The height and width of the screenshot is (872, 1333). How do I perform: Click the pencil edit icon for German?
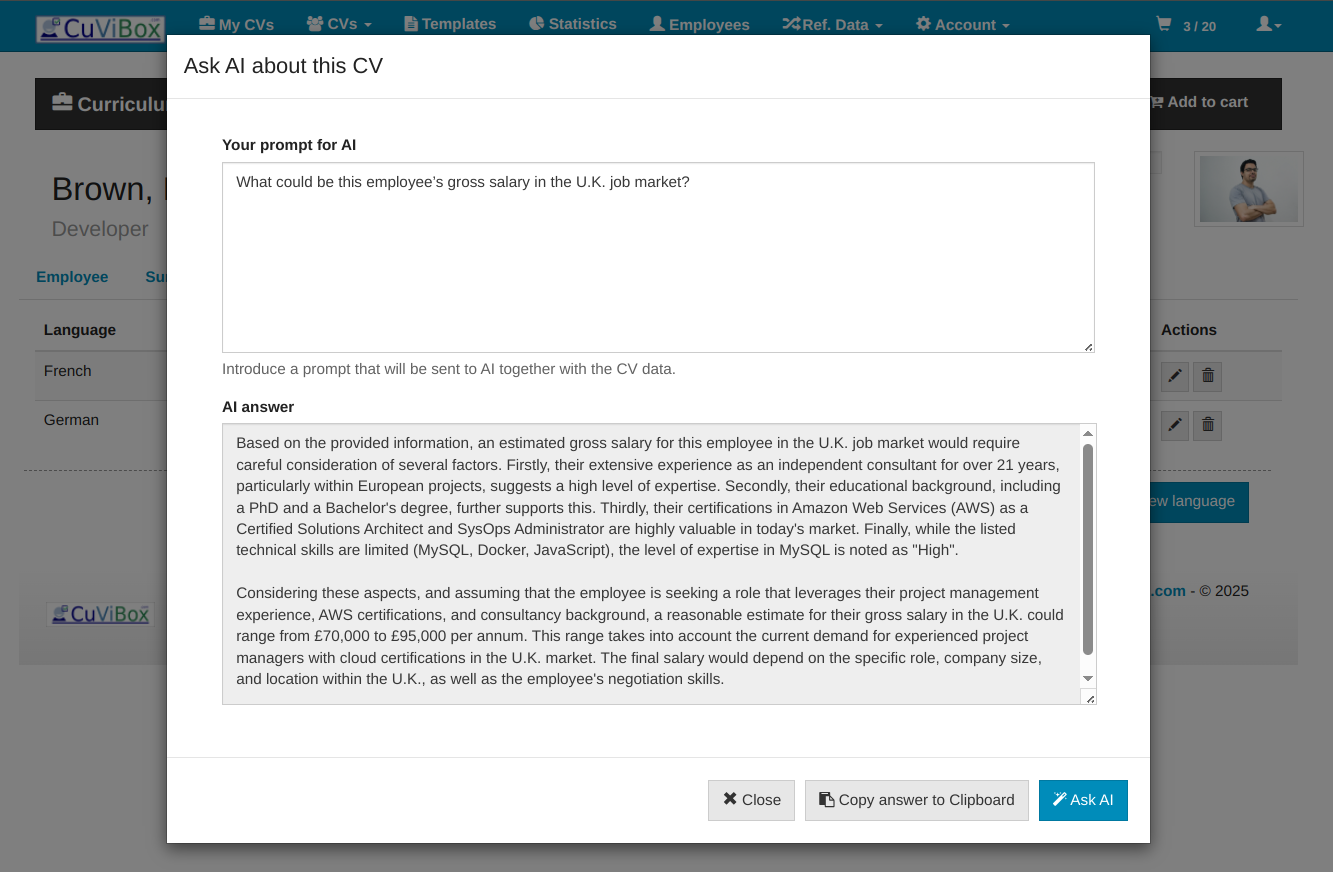pos(1175,426)
